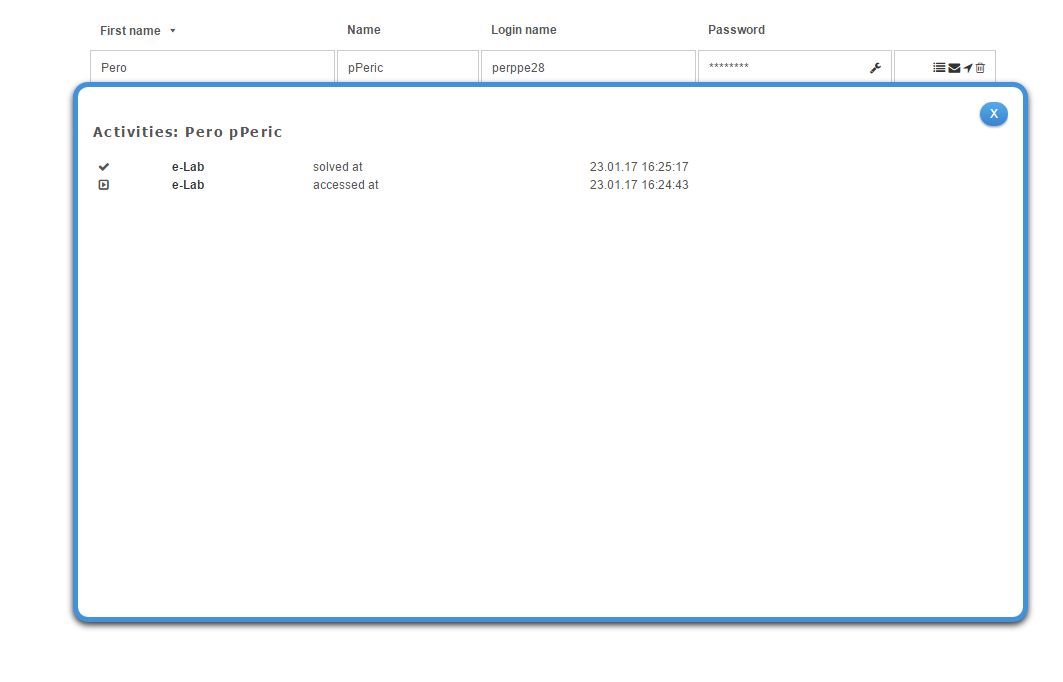The image size is (1063, 682).
Task: Select the First name field containing Pero
Action: coord(212,68)
